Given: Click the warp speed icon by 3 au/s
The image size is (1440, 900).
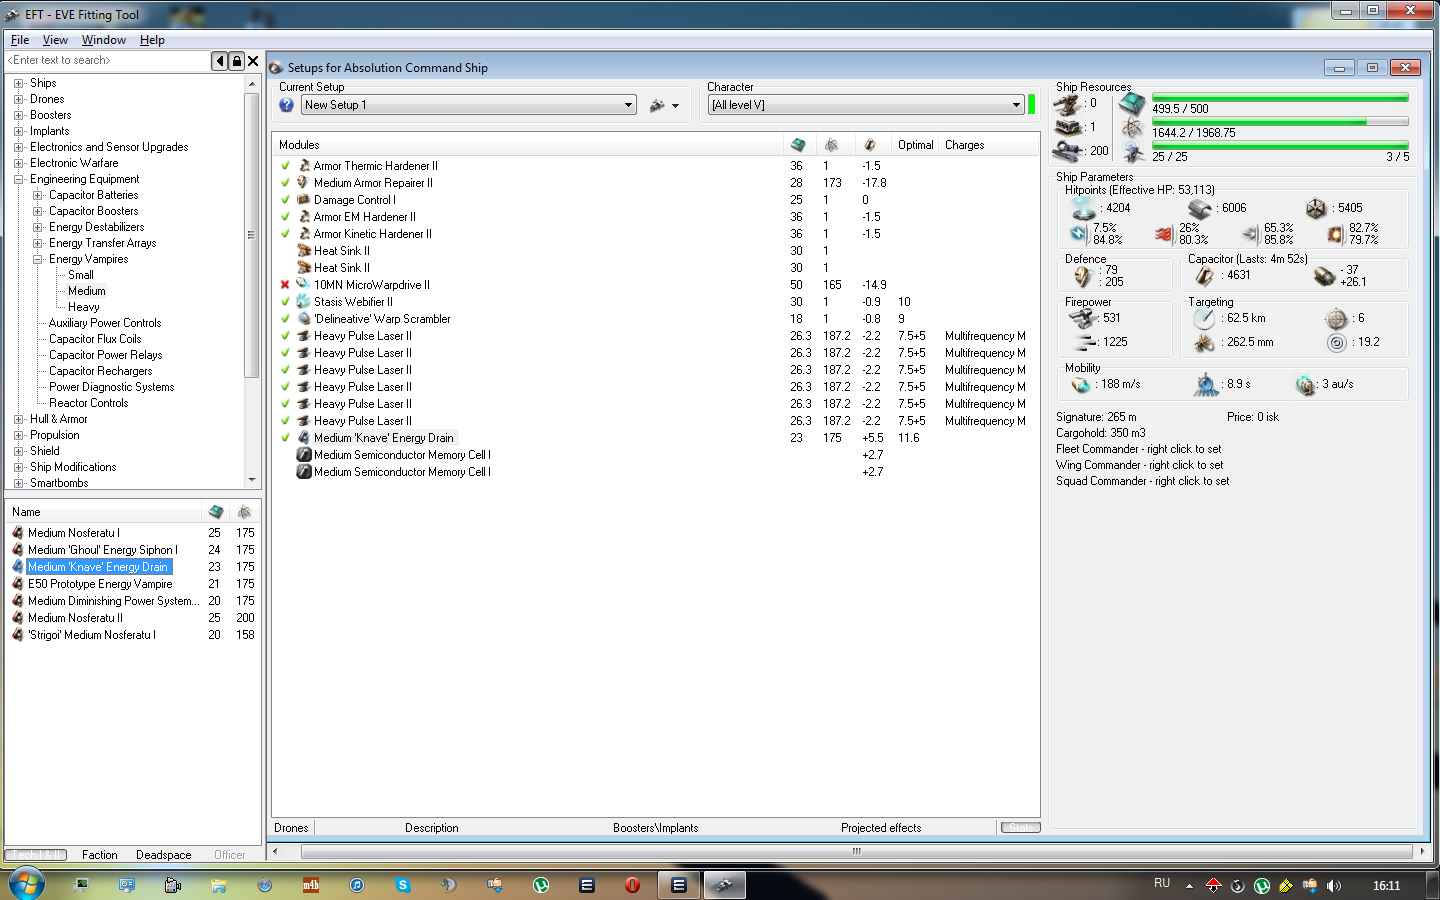Looking at the screenshot, I should click(x=1305, y=385).
